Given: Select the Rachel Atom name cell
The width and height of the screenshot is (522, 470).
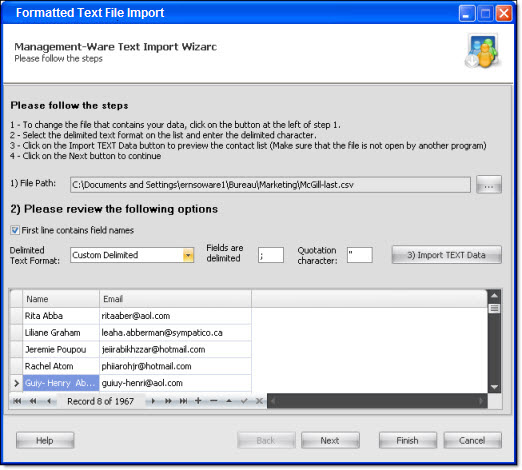Looking at the screenshot, I should (61, 366).
